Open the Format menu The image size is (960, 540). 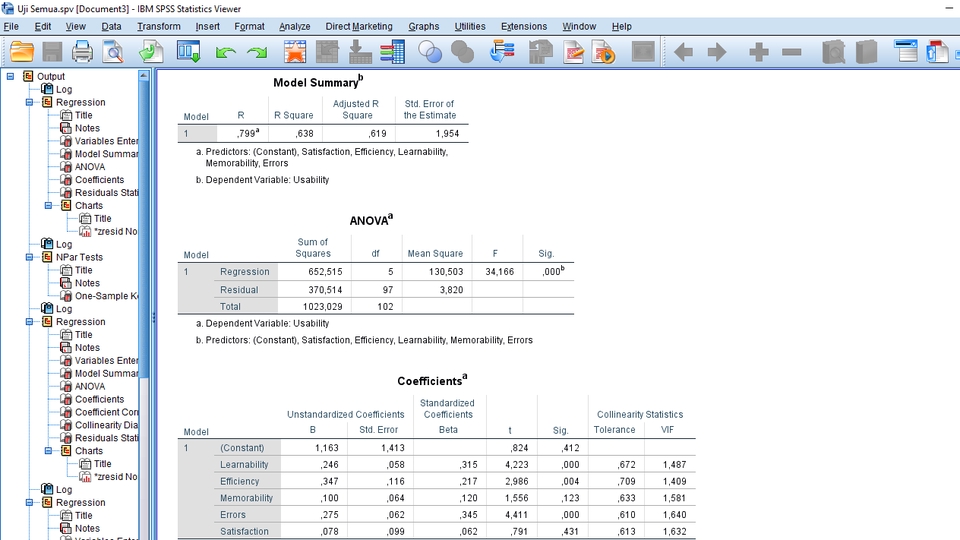pos(249,26)
